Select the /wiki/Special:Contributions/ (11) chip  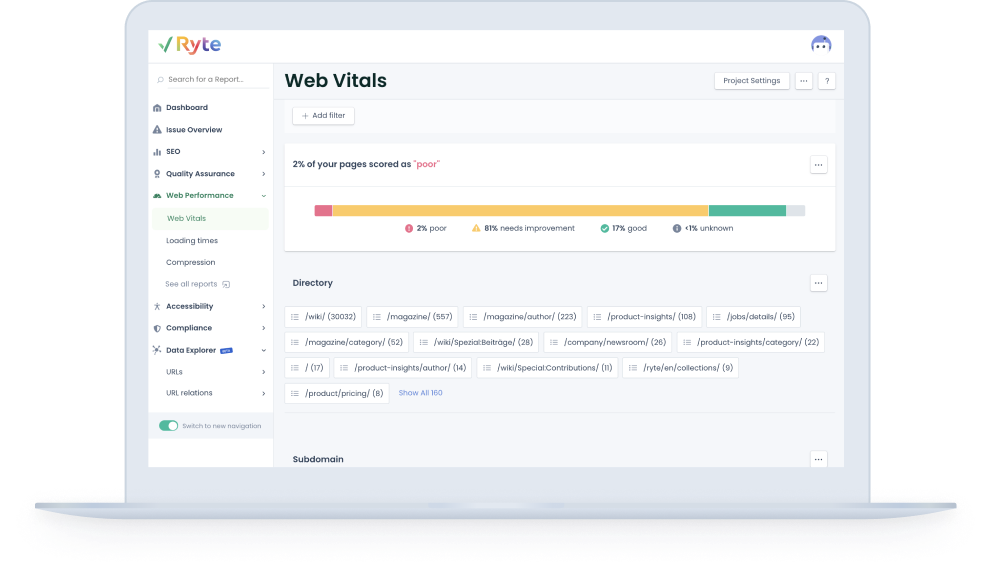547,368
